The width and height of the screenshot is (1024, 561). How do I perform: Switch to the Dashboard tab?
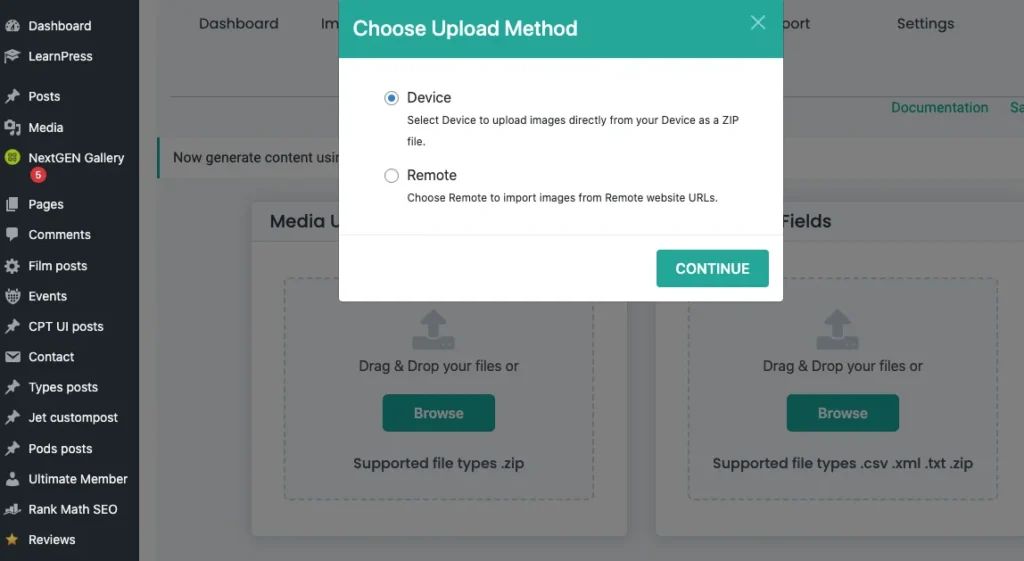[x=238, y=24]
